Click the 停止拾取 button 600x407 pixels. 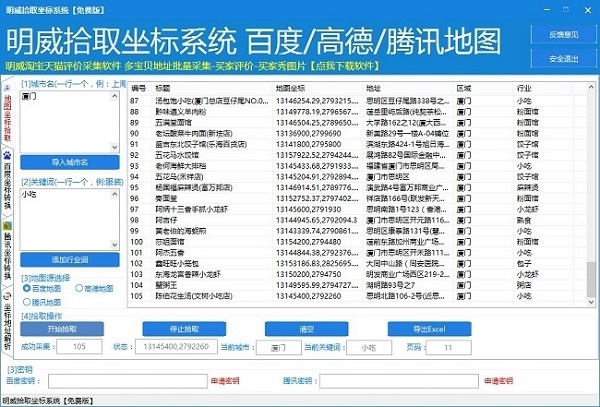tap(184, 329)
